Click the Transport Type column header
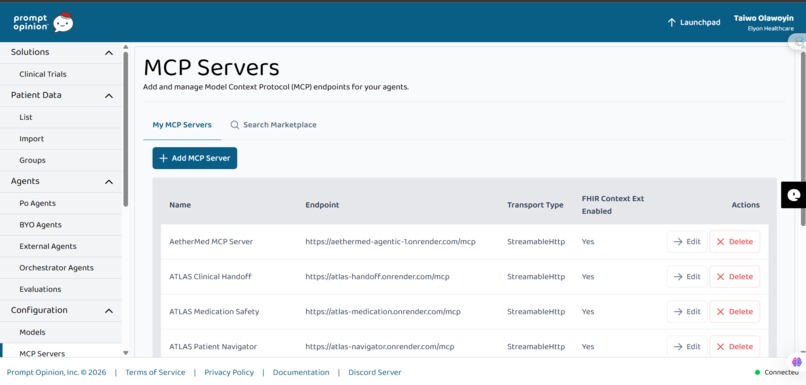 535,205
